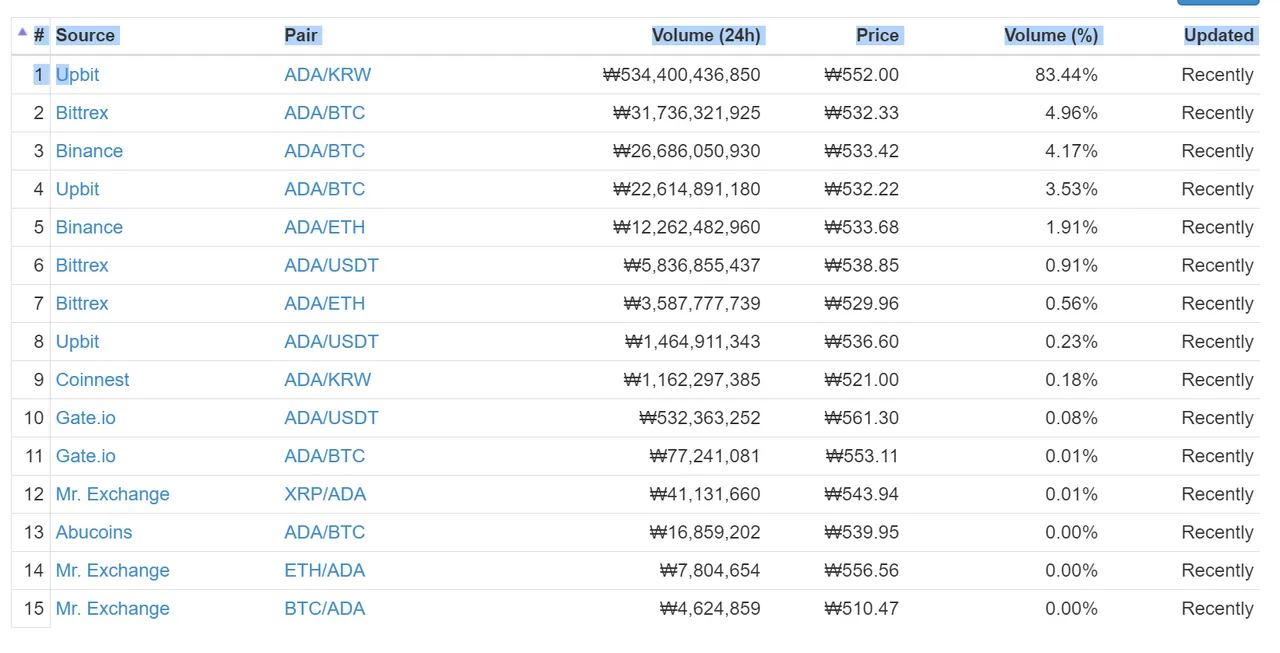Select price ₩561.30 cell
The height and width of the screenshot is (653, 1280).
(x=861, y=418)
